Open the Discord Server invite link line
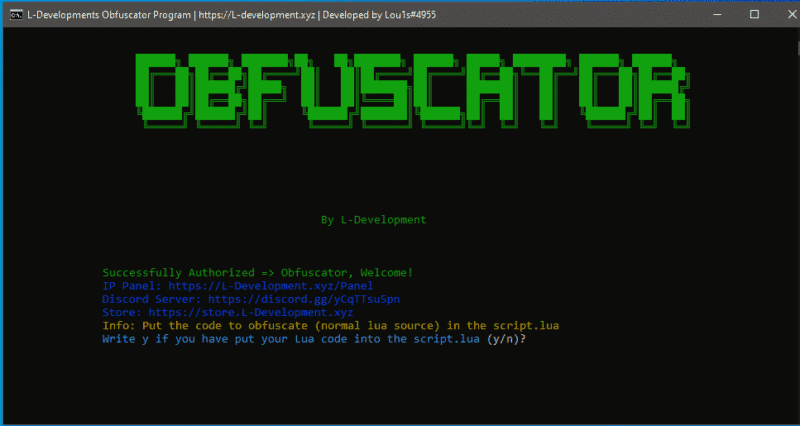The image size is (800, 426). [251, 299]
